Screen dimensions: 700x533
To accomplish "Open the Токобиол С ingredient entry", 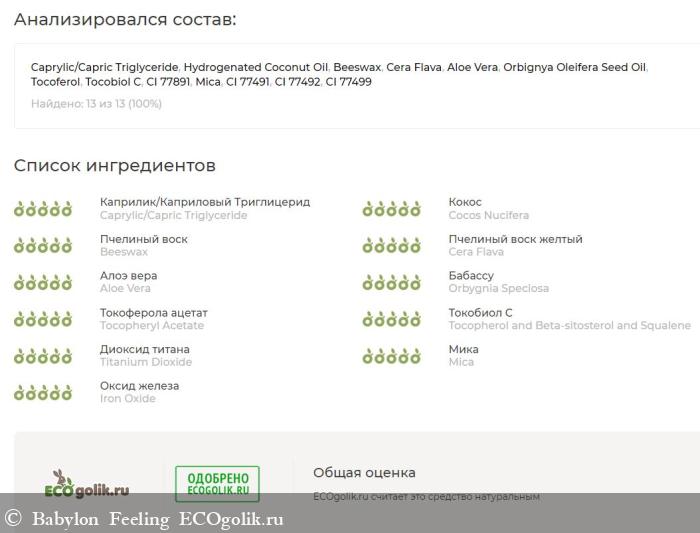I will [480, 313].
